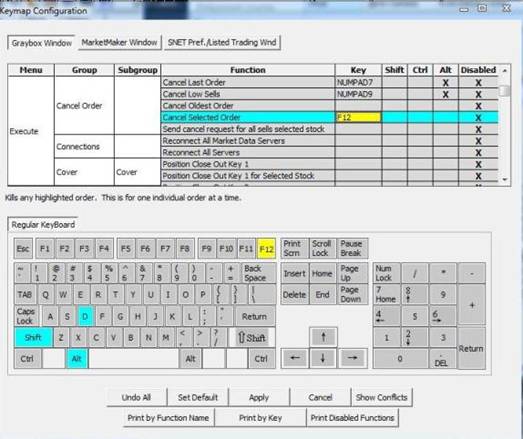The image size is (523, 439).
Task: Open SNET Pref./Listed Trading Wnd tab
Action: (222, 43)
